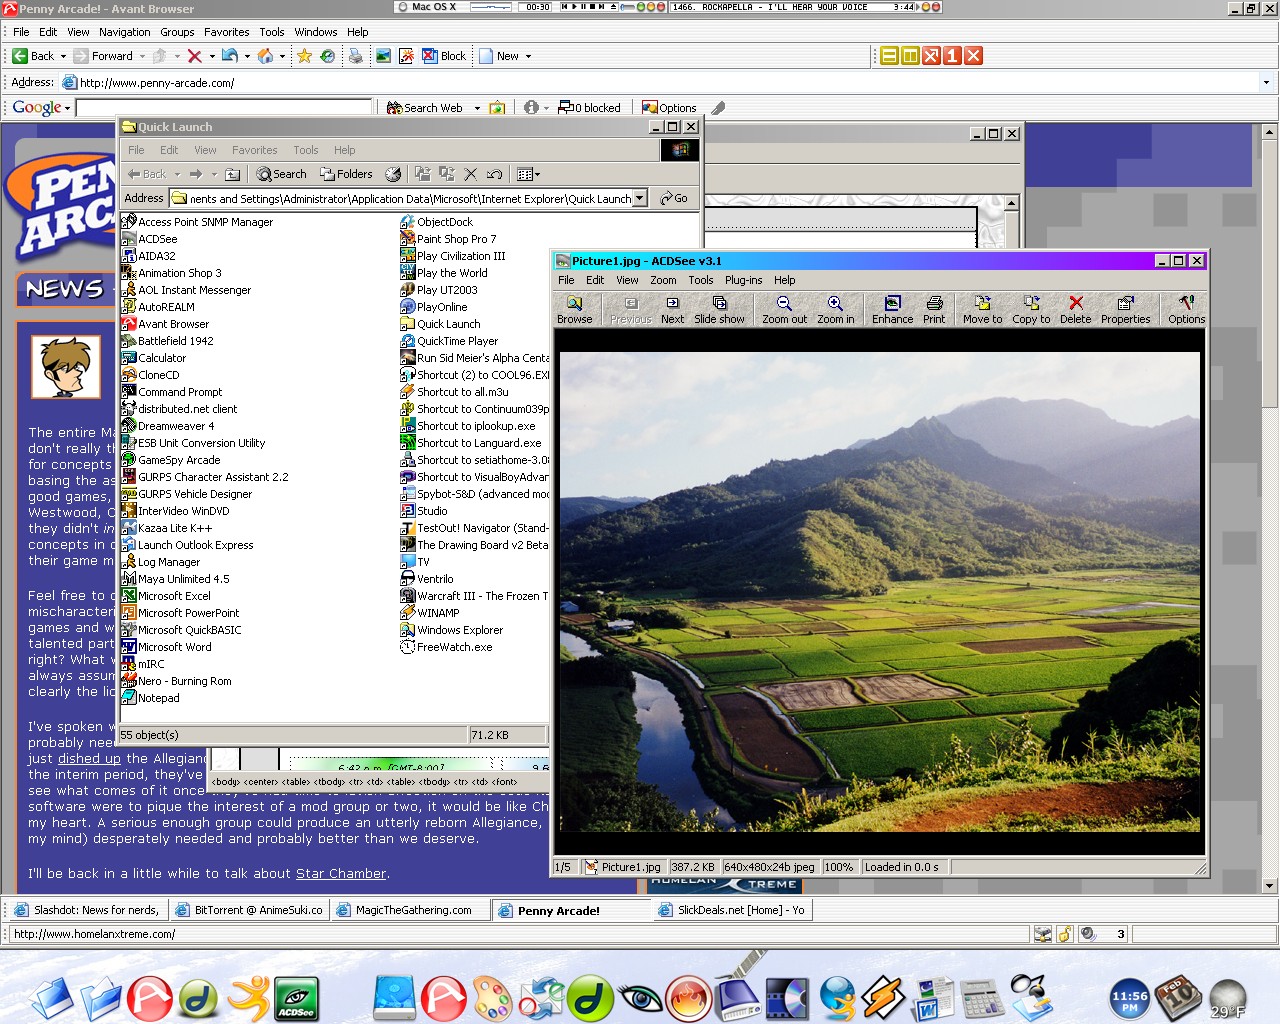Switch to Slashdot: News for nerds tab
The image size is (1280, 1024).
click(87, 910)
